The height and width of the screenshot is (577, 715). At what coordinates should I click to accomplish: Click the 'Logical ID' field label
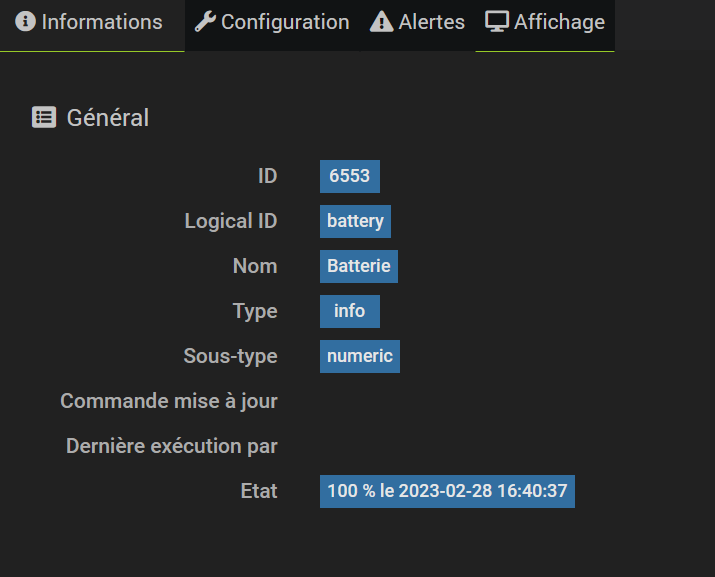click(231, 221)
